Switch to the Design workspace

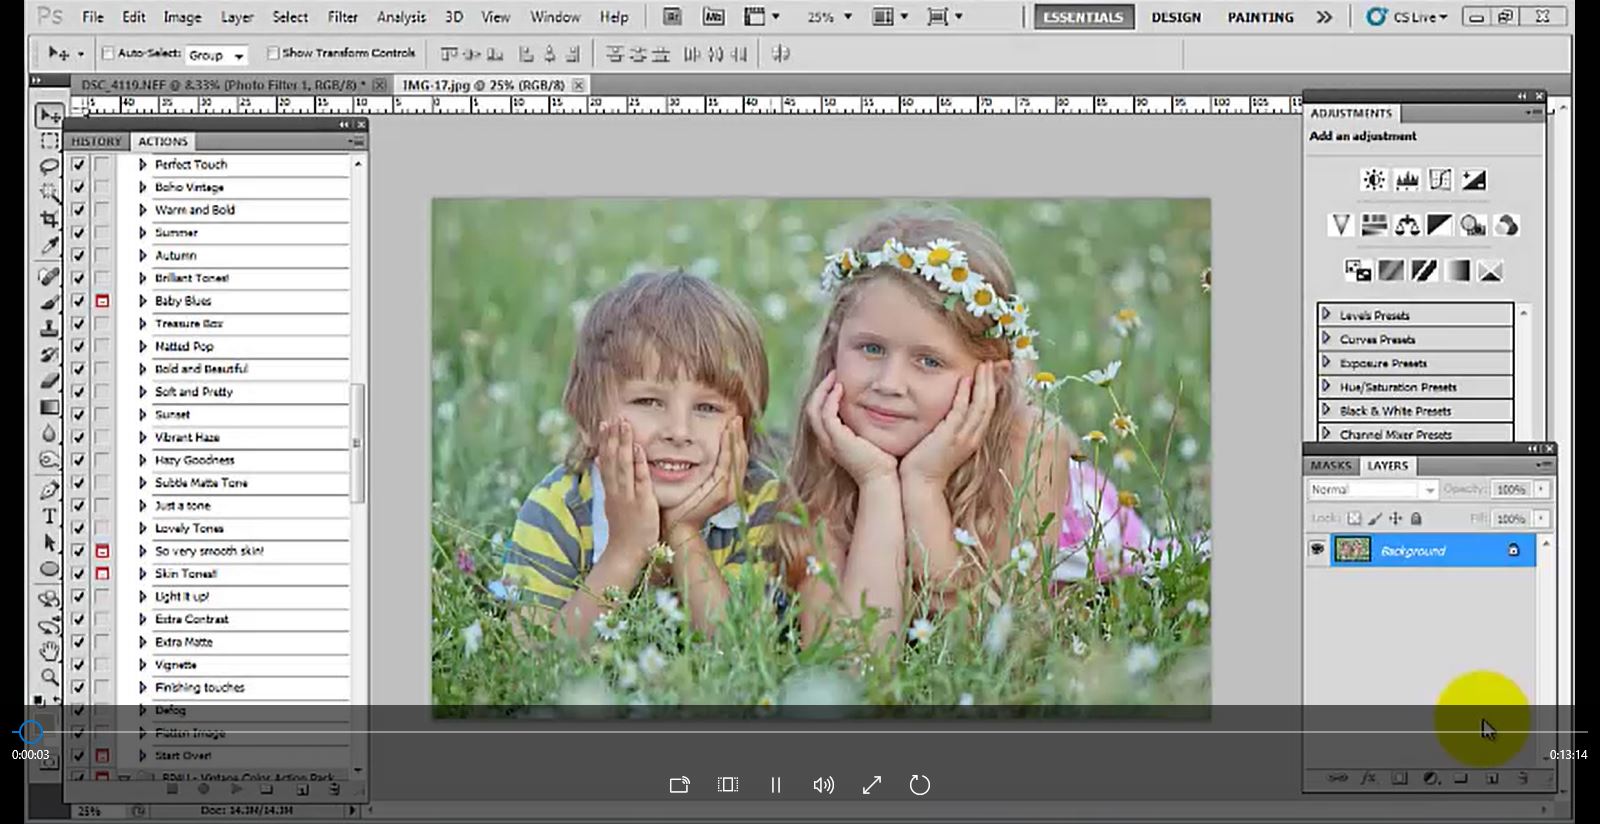(1176, 17)
